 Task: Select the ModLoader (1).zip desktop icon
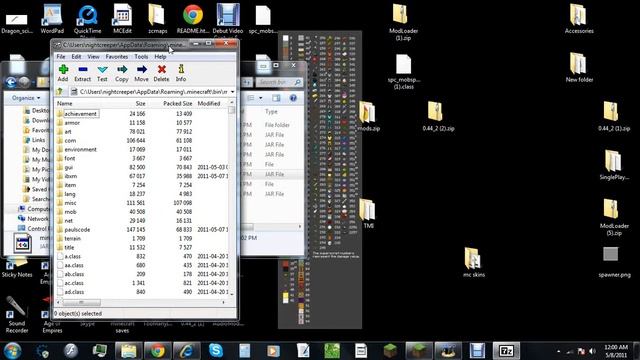[403, 22]
